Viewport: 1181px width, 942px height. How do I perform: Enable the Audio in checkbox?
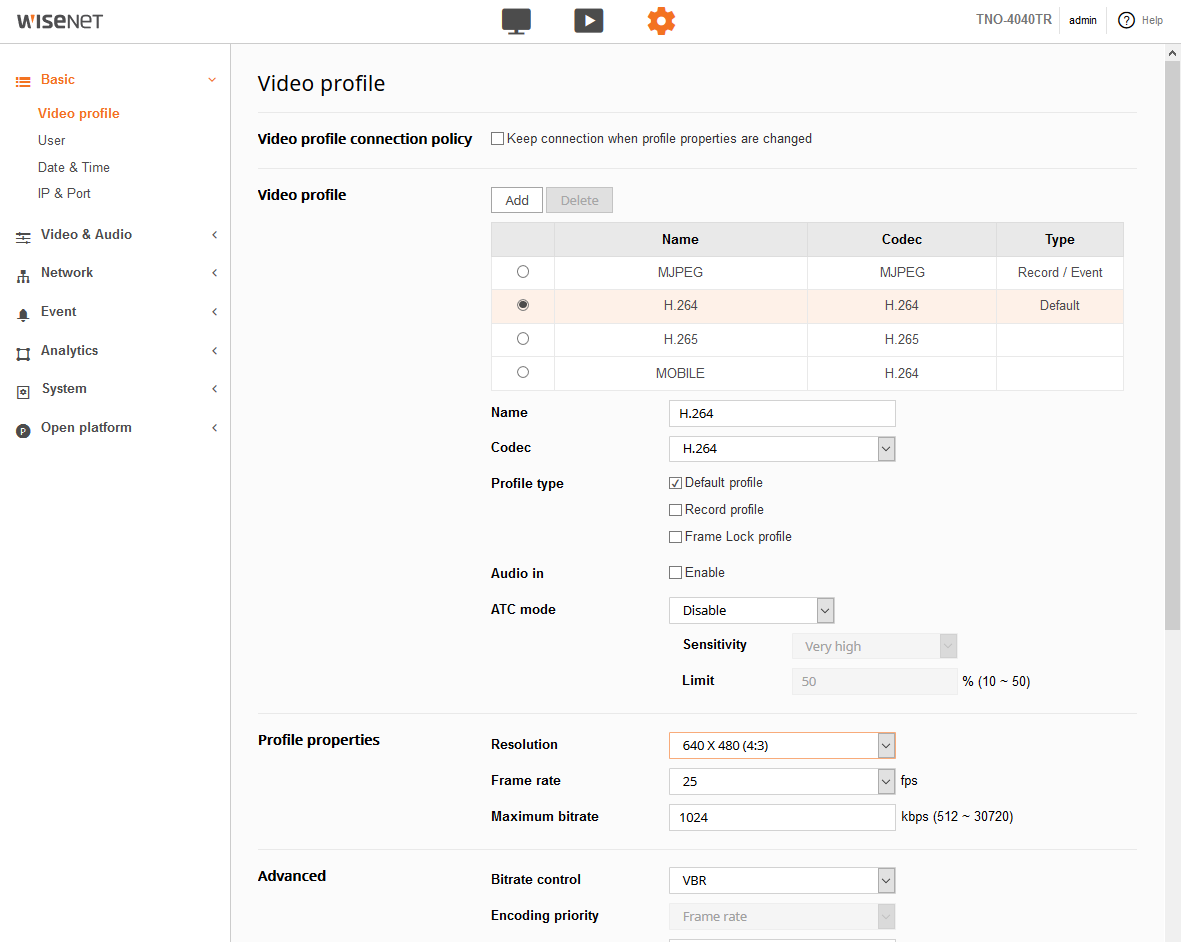coord(676,573)
